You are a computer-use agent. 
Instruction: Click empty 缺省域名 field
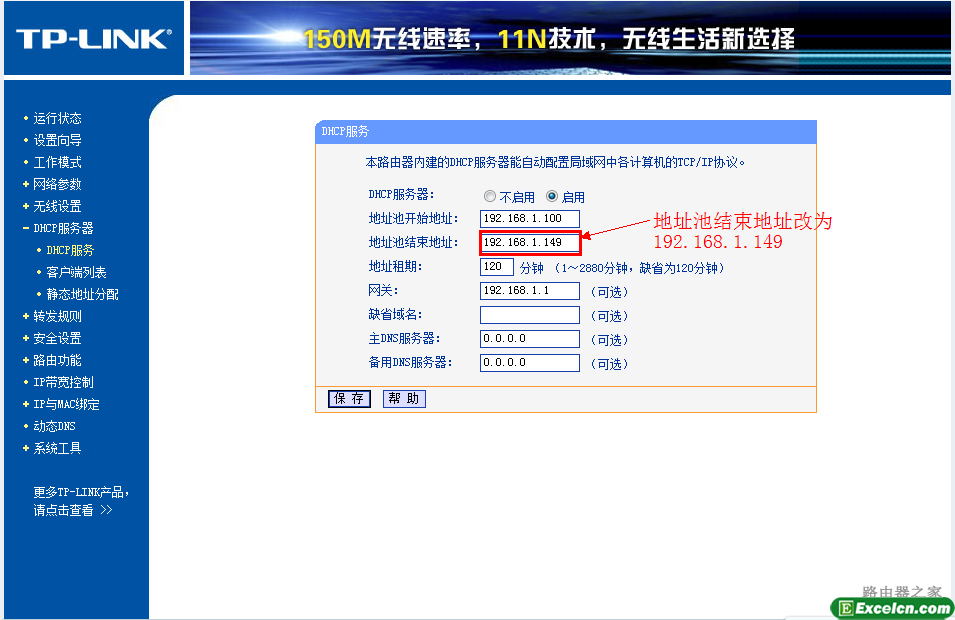(530, 314)
